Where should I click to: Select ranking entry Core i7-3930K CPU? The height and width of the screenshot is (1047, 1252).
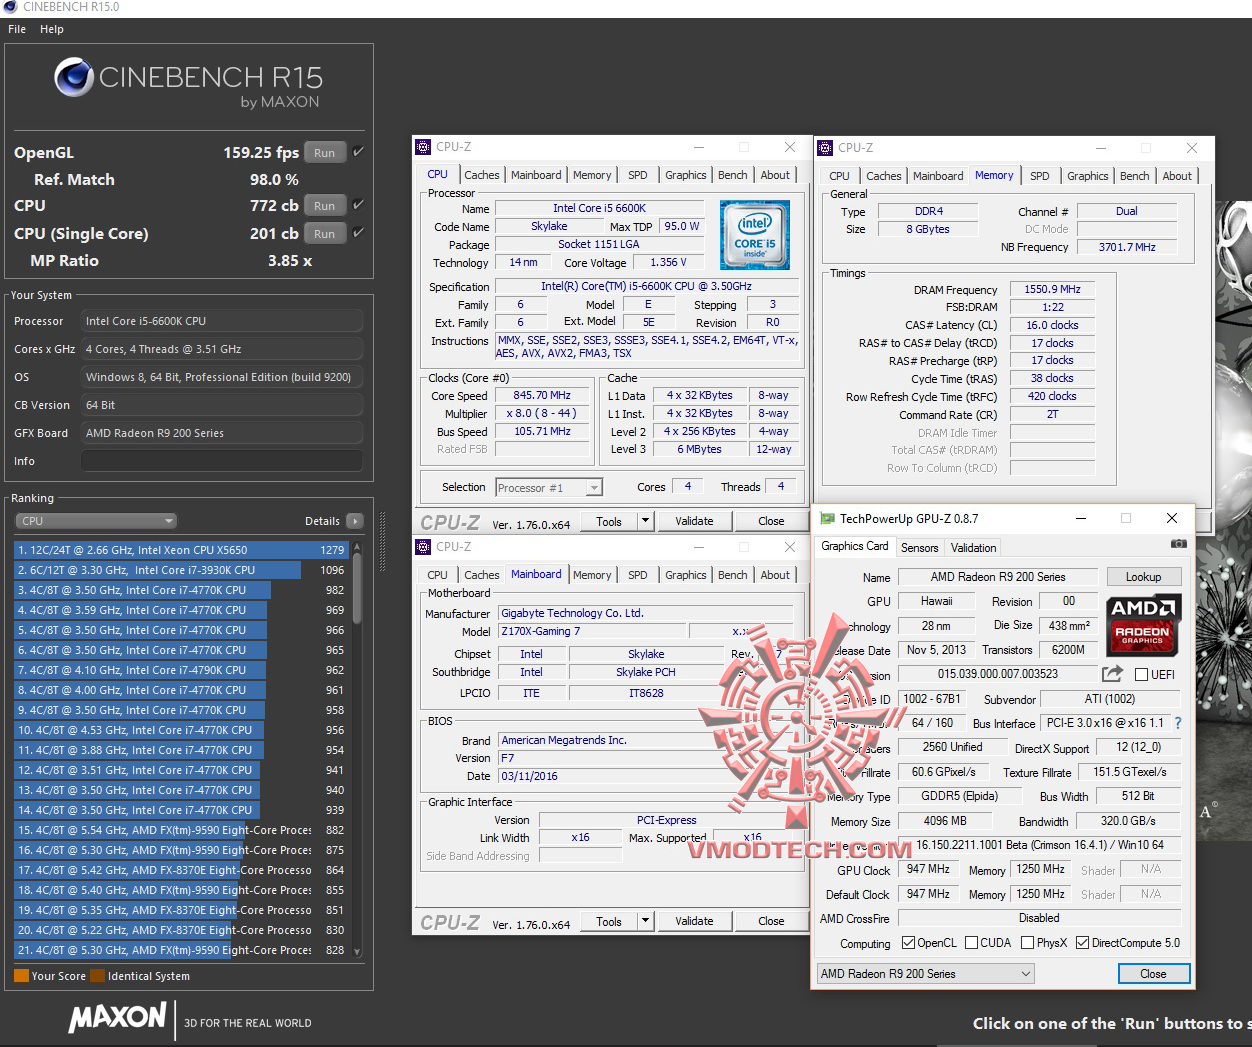(x=181, y=570)
